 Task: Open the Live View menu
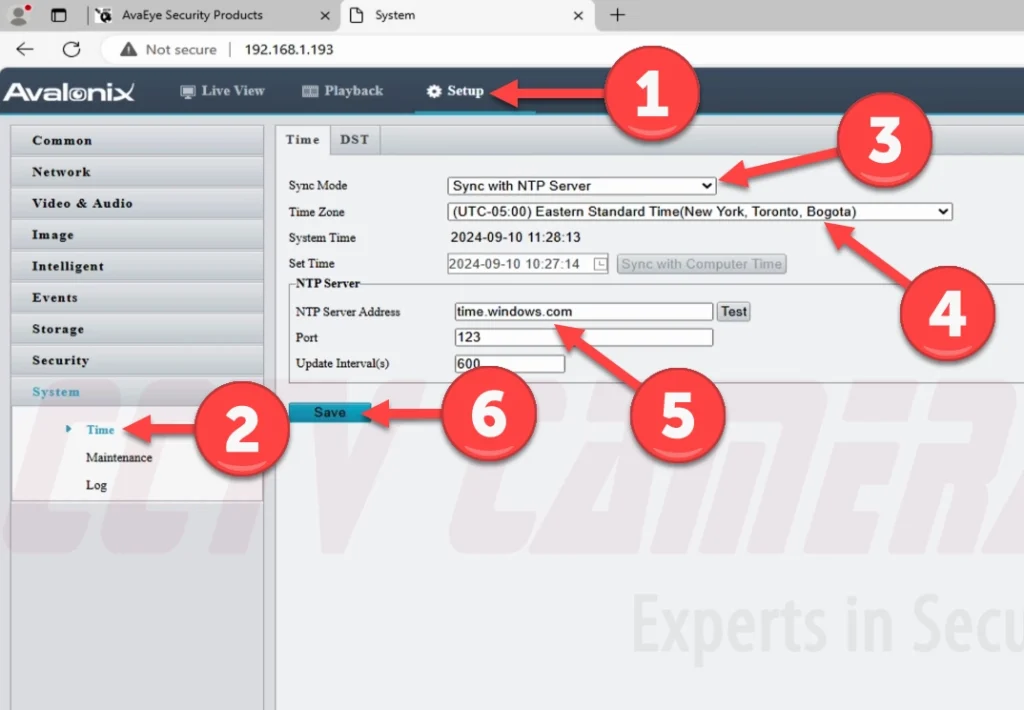point(222,91)
